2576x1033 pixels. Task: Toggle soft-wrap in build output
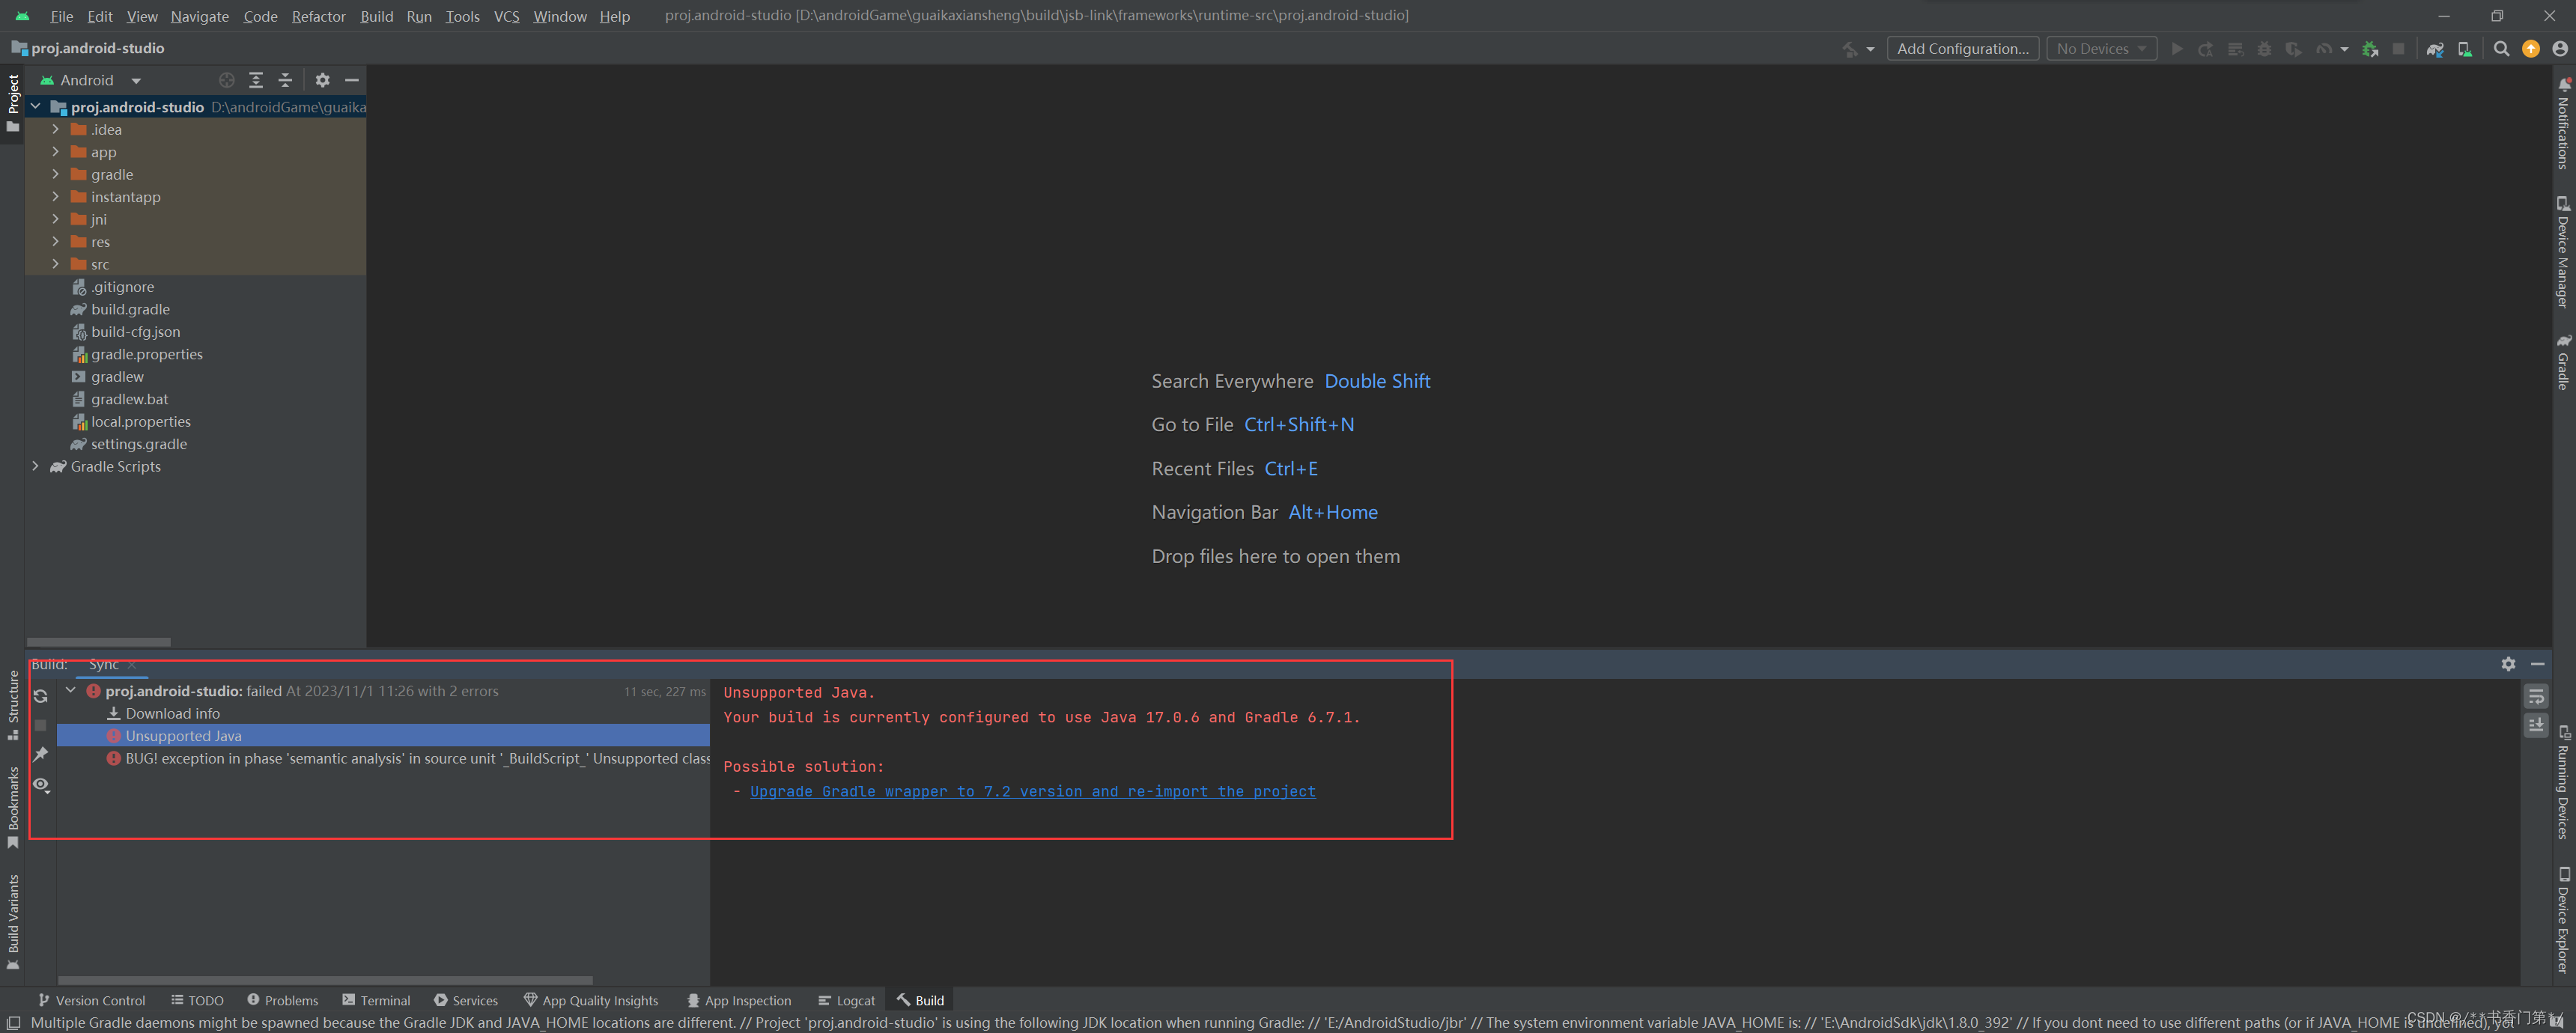coord(2535,696)
